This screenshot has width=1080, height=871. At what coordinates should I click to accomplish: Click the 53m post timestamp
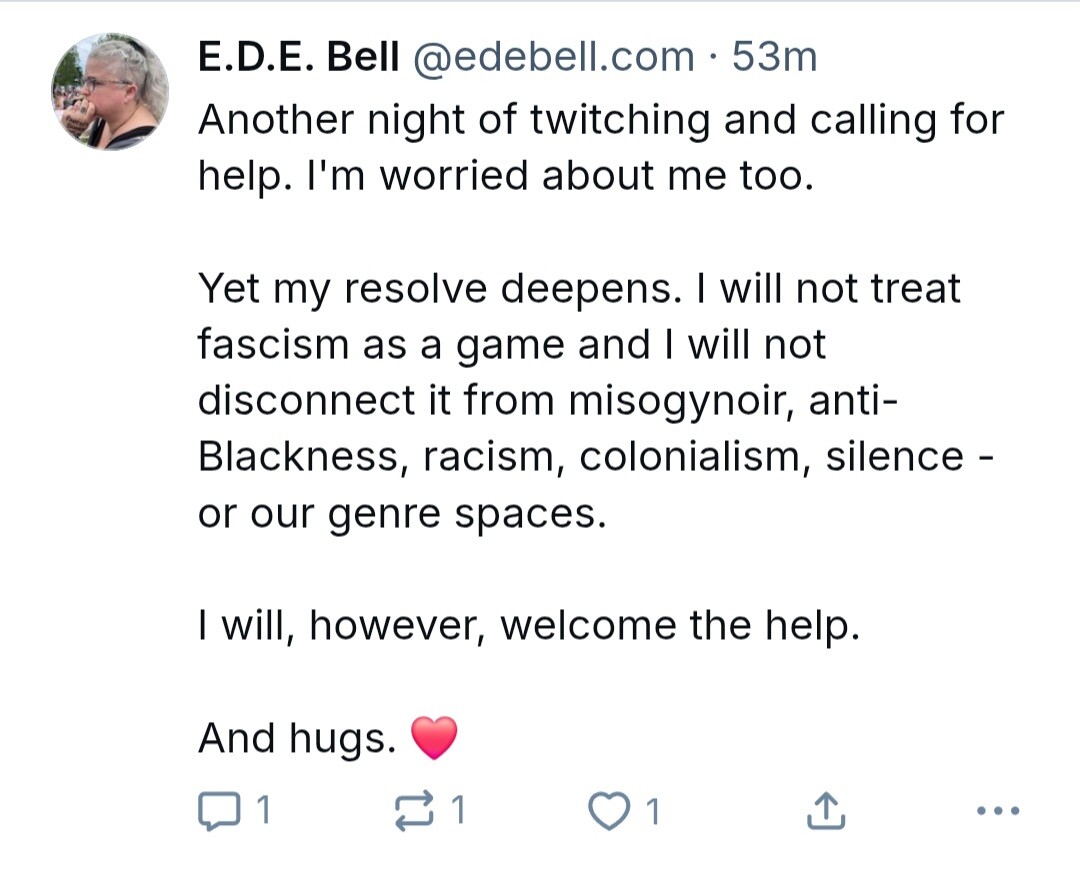[x=774, y=56]
